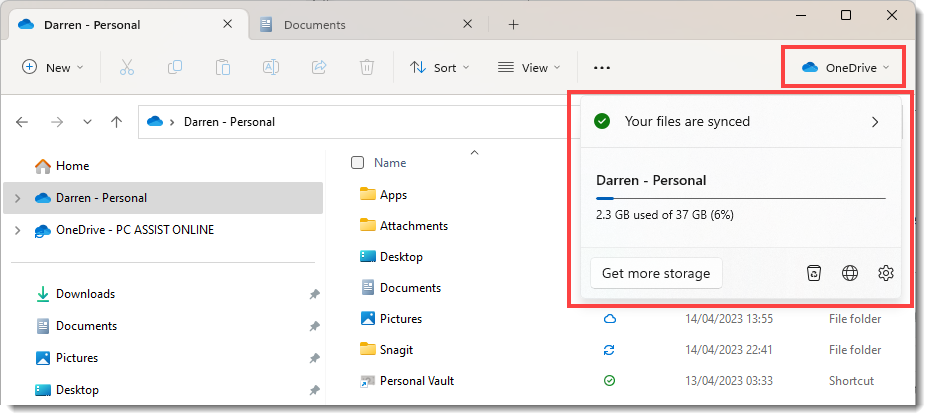This screenshot has width=931, height=420.
Task: Select the Attachments folder
Action: (404, 226)
